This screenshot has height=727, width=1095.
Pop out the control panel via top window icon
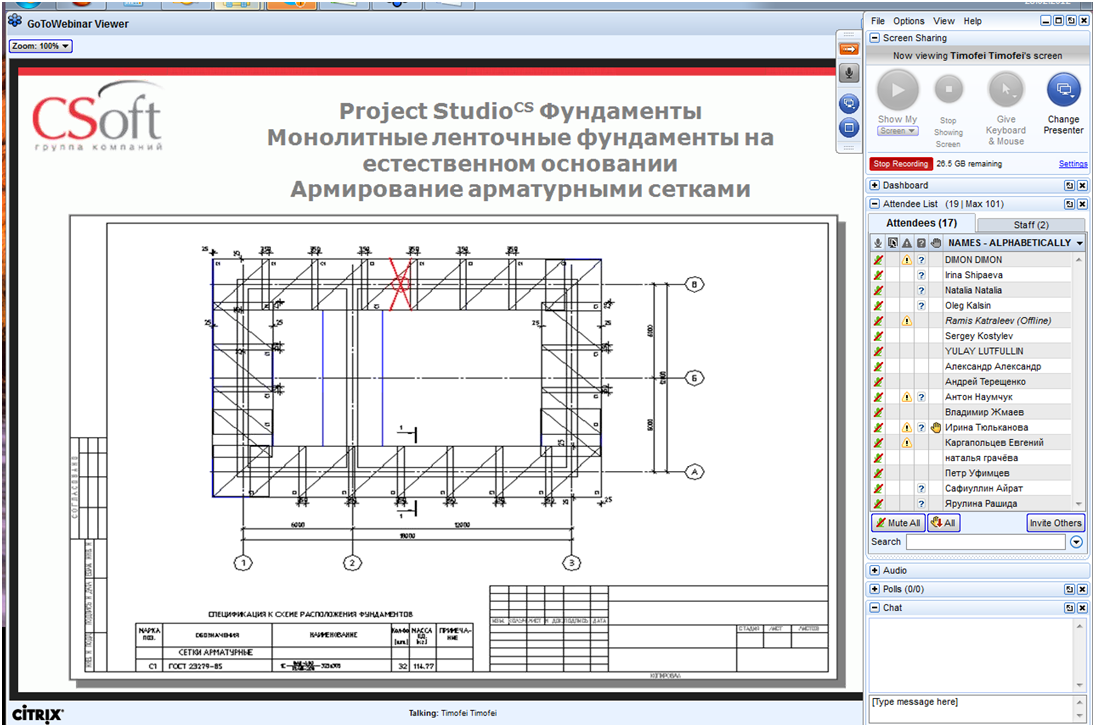coord(1071,21)
